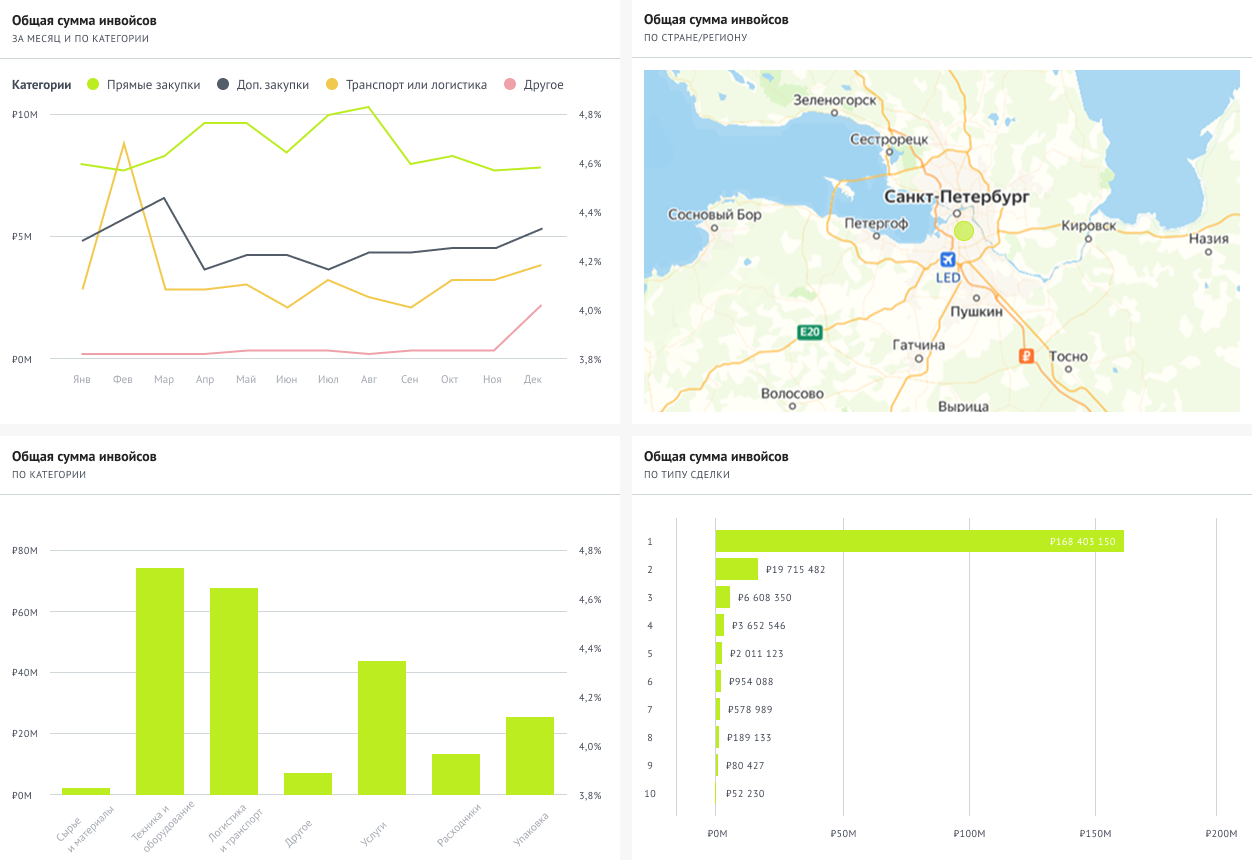Select the Техника и оборудование bar
The width and height of the screenshot is (1252, 861).
point(160,681)
